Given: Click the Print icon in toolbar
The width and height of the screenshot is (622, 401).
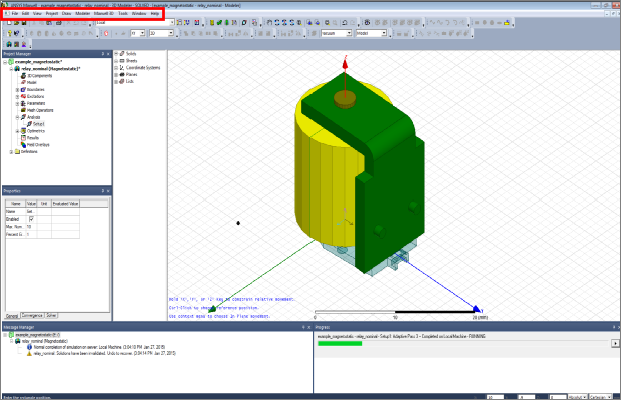Looking at the screenshot, I should coord(59,23).
